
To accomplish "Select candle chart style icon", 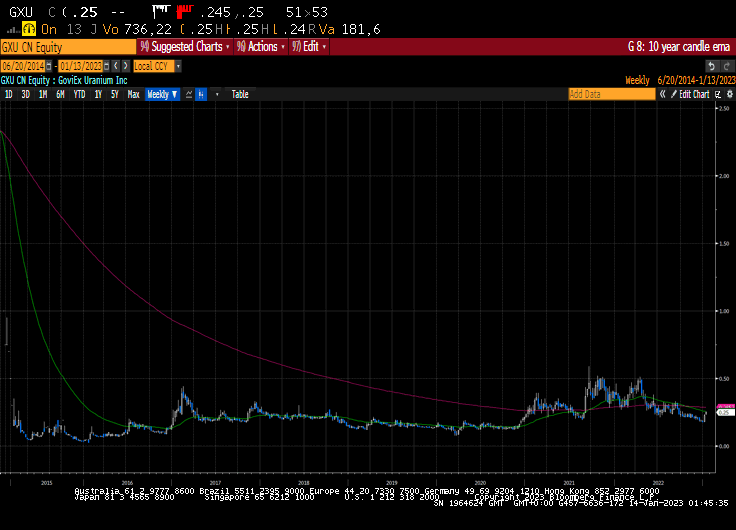I will 201,94.
